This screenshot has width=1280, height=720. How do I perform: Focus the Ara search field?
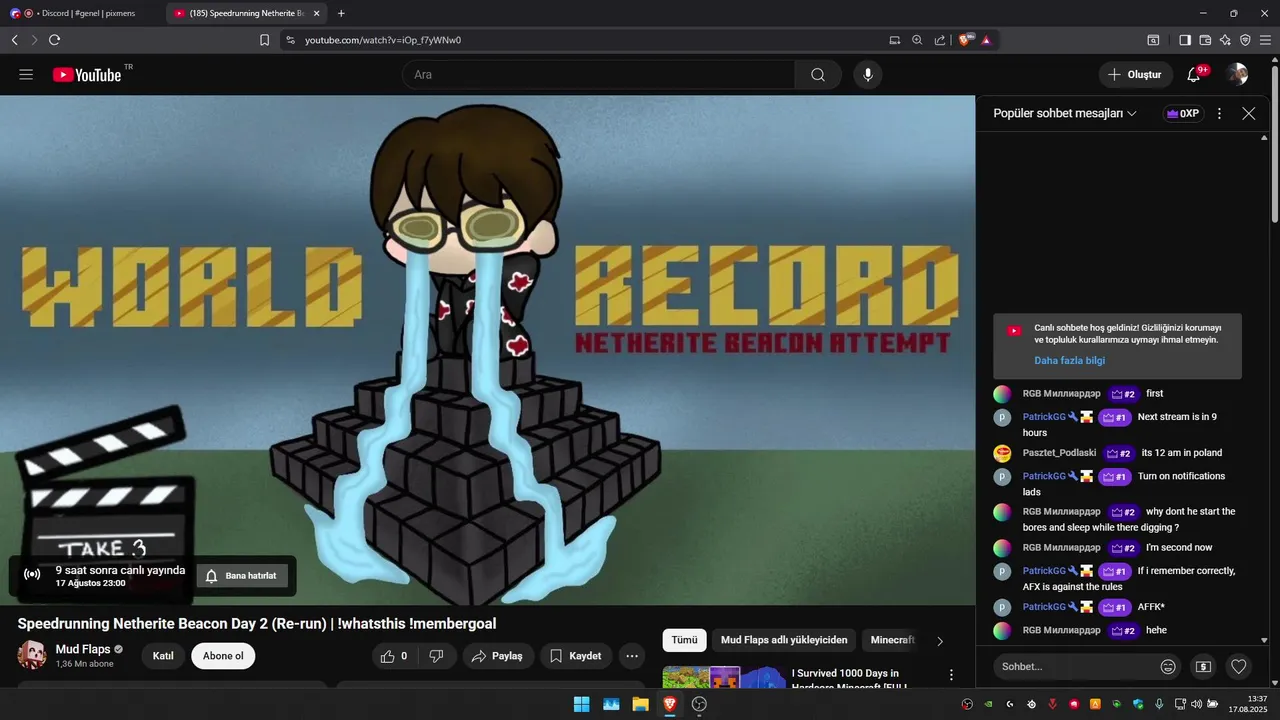(598, 75)
